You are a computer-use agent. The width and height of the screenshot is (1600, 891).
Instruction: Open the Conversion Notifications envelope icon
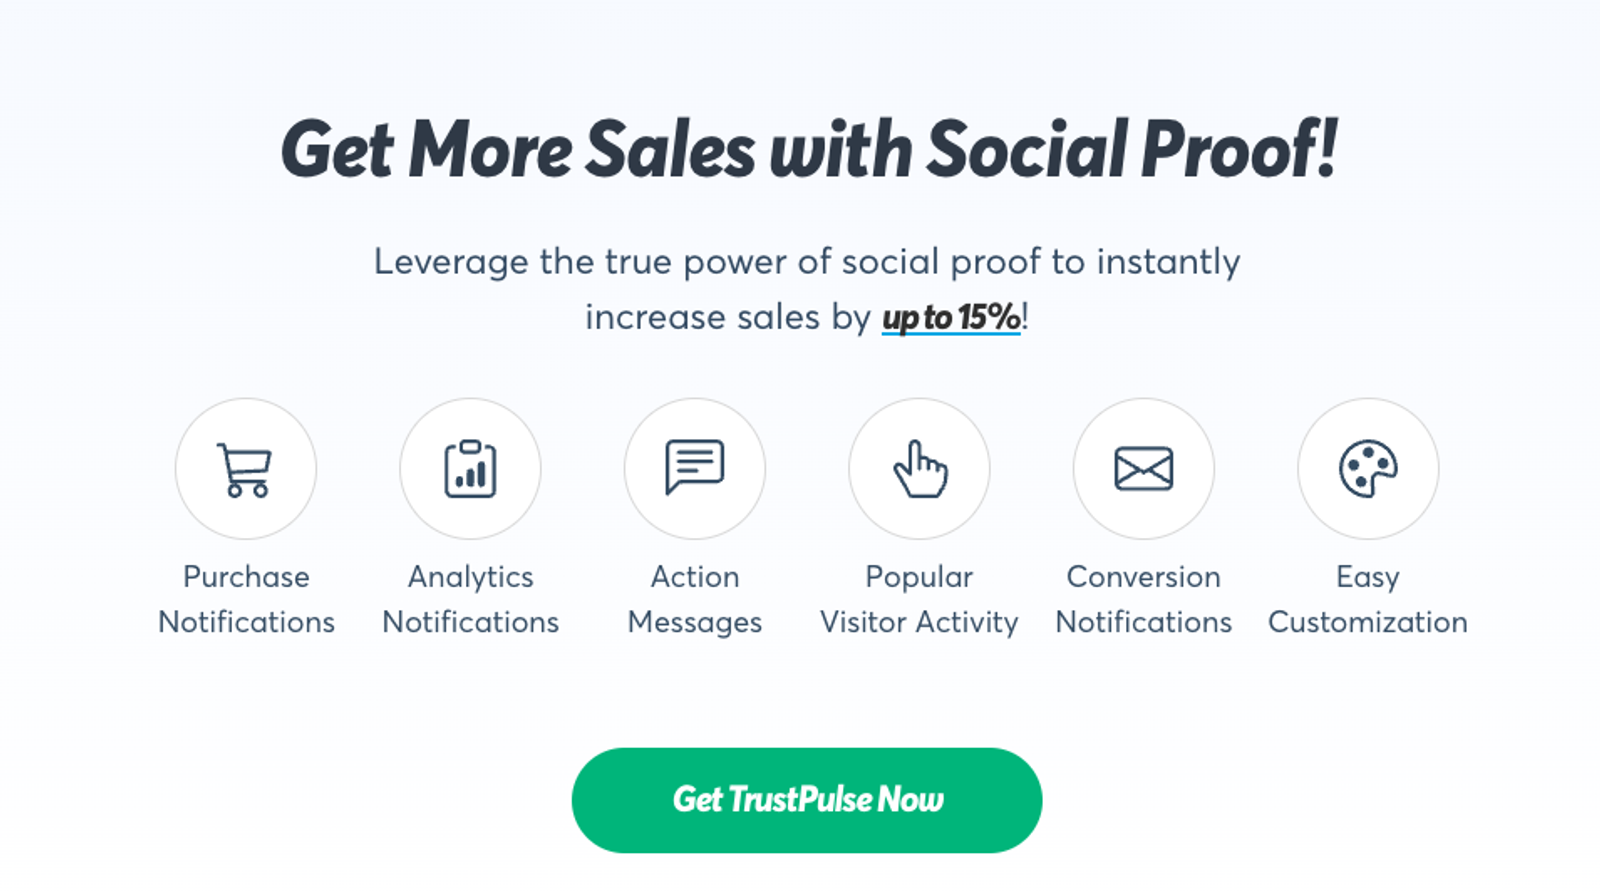1143,467
